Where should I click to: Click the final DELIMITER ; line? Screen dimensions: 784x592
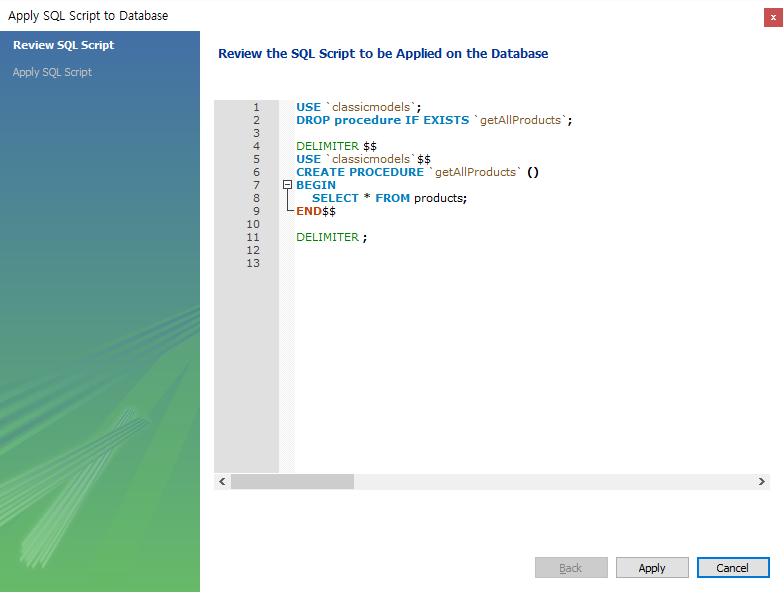tap(332, 237)
